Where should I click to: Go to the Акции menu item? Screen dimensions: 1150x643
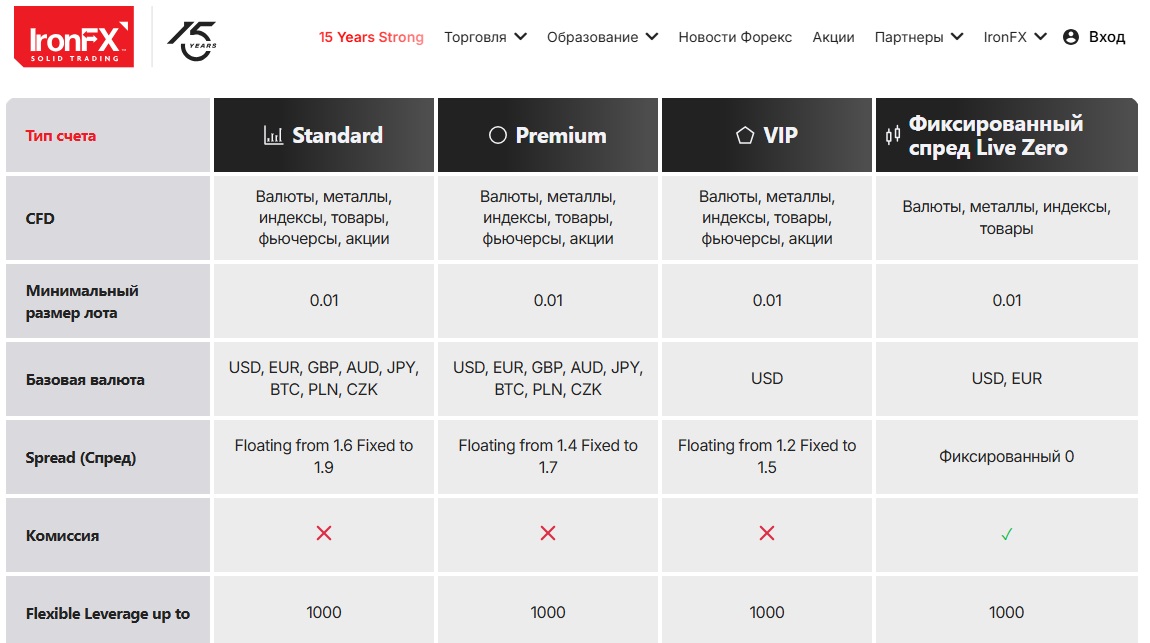click(x=833, y=37)
